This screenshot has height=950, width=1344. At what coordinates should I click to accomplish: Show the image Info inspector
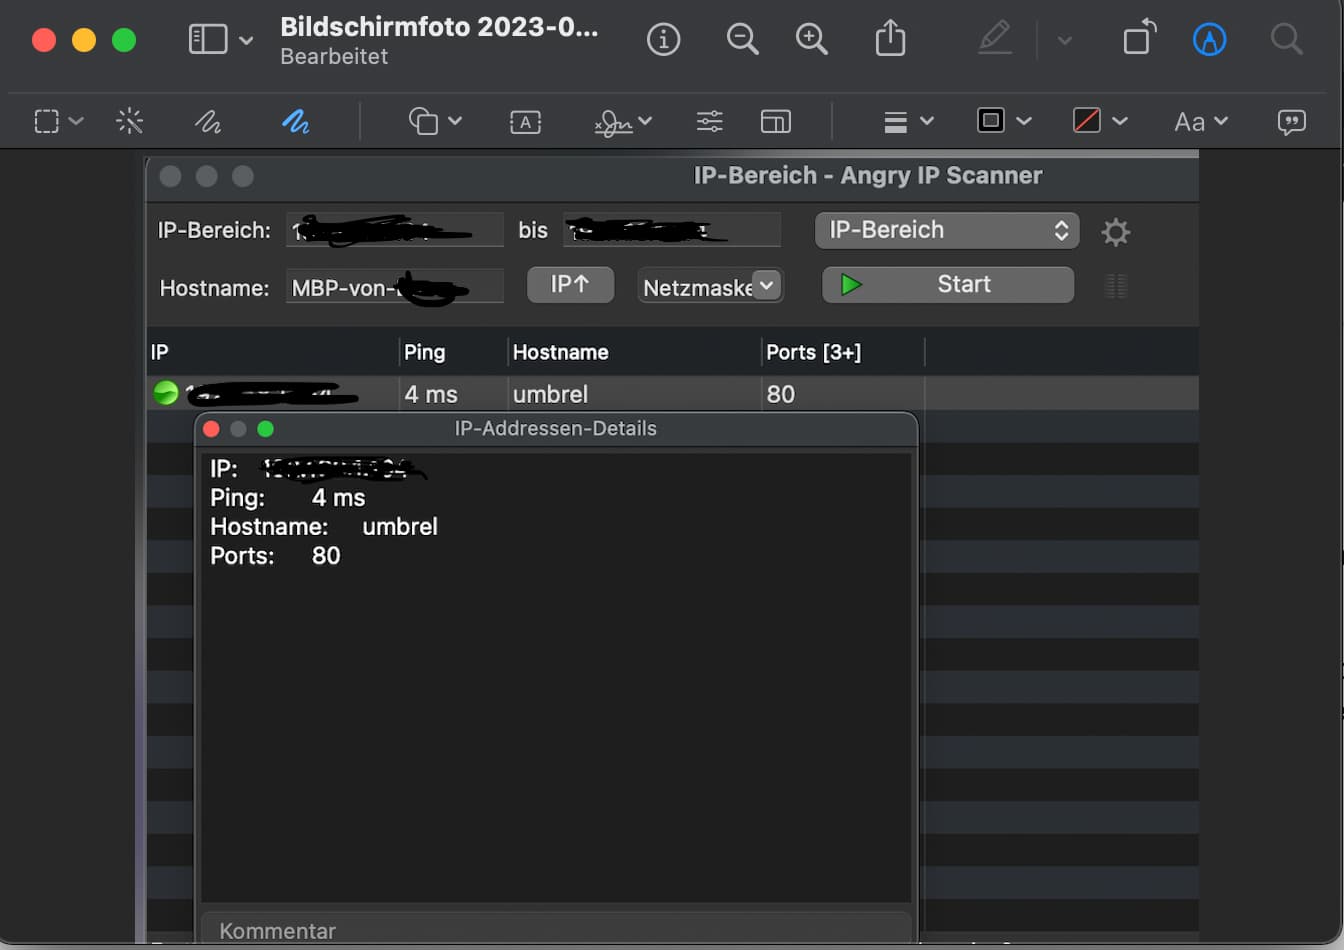point(664,40)
